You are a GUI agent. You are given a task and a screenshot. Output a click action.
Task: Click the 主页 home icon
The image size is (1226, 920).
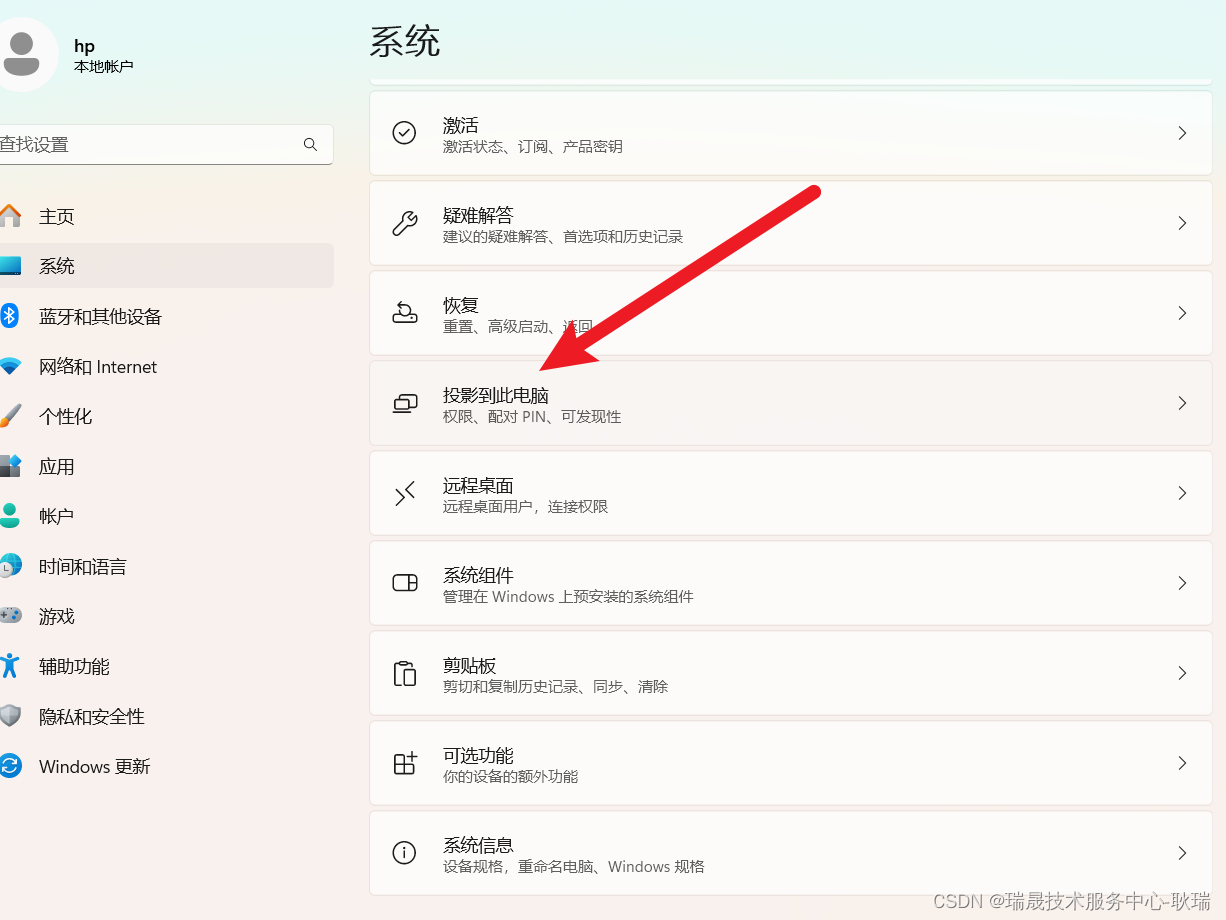(x=10, y=216)
